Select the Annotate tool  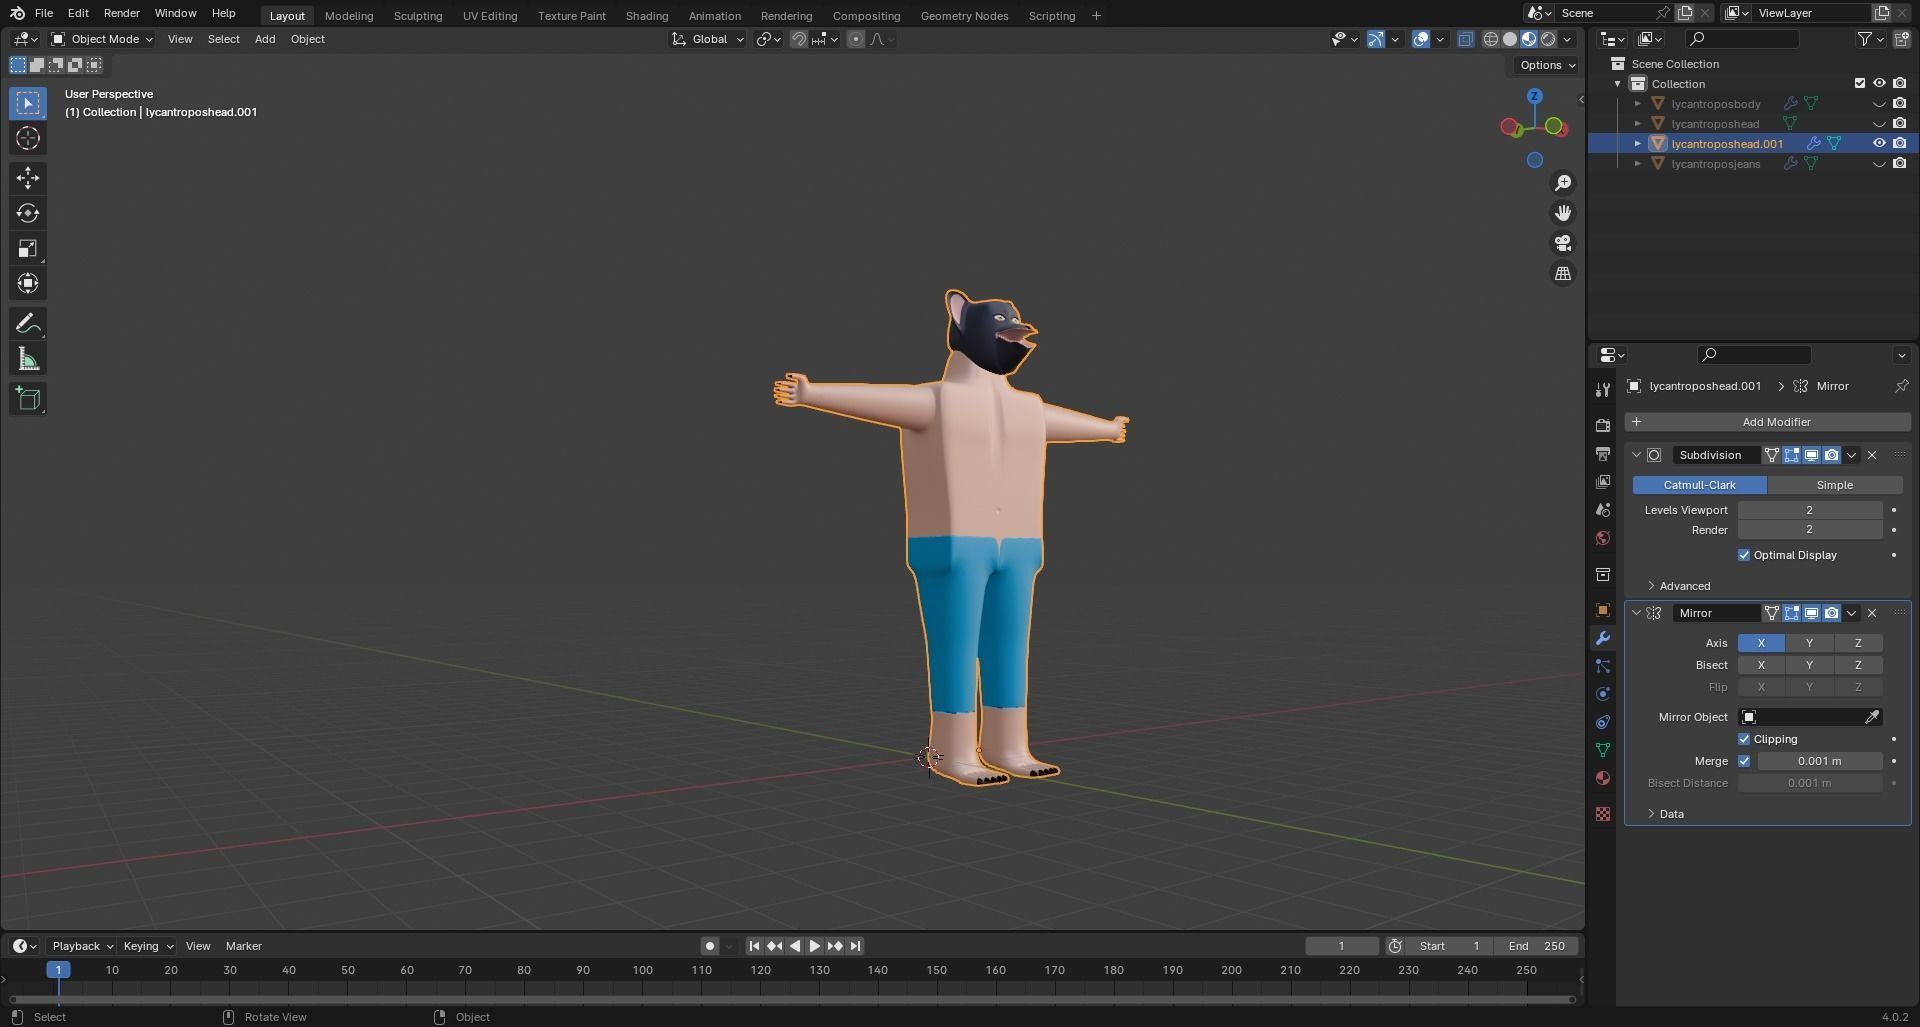[x=28, y=324]
